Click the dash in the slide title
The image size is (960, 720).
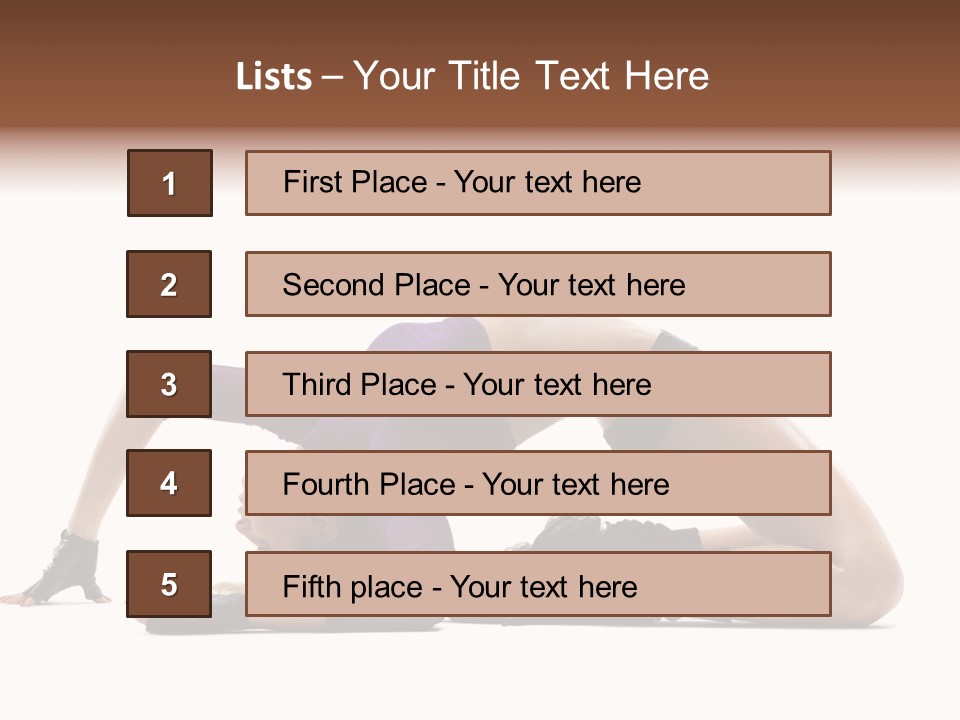(332, 78)
